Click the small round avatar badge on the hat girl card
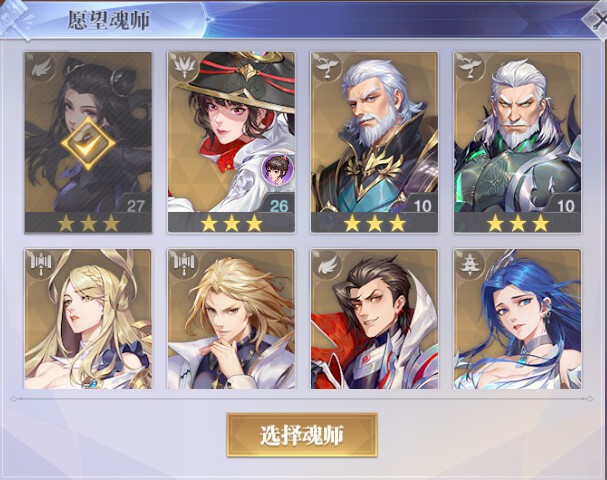The image size is (607, 480). (x=277, y=169)
